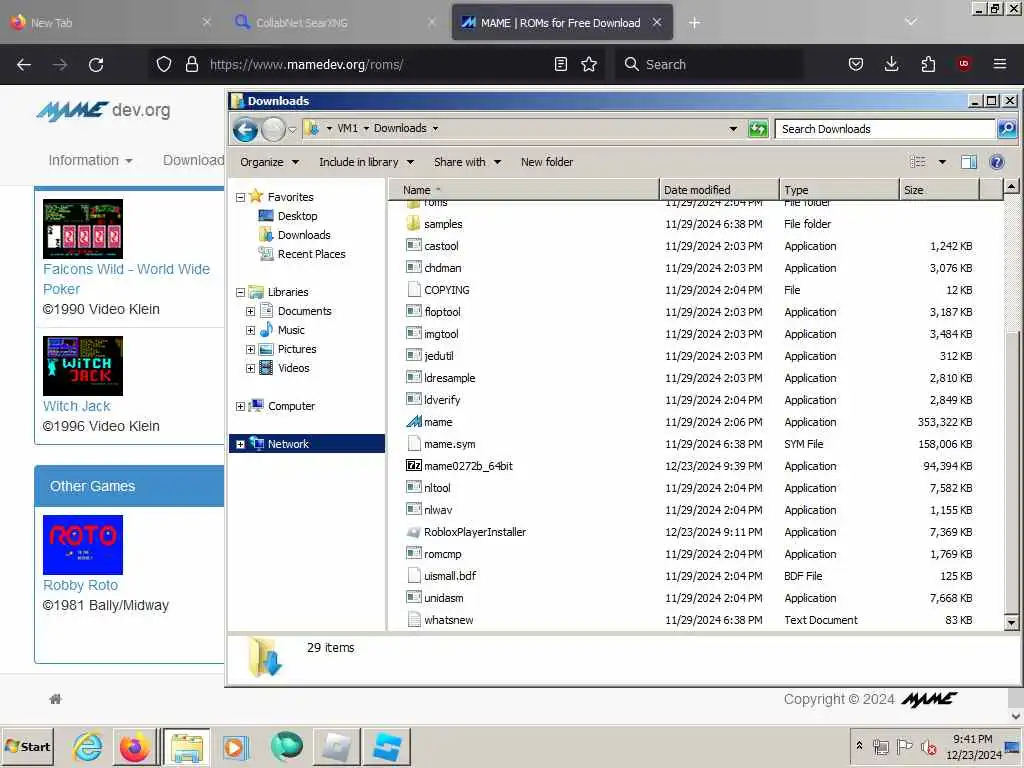Viewport: 1024px width, 768px height.
Task: Select Desktop under Favorites
Action: click(x=288, y=216)
